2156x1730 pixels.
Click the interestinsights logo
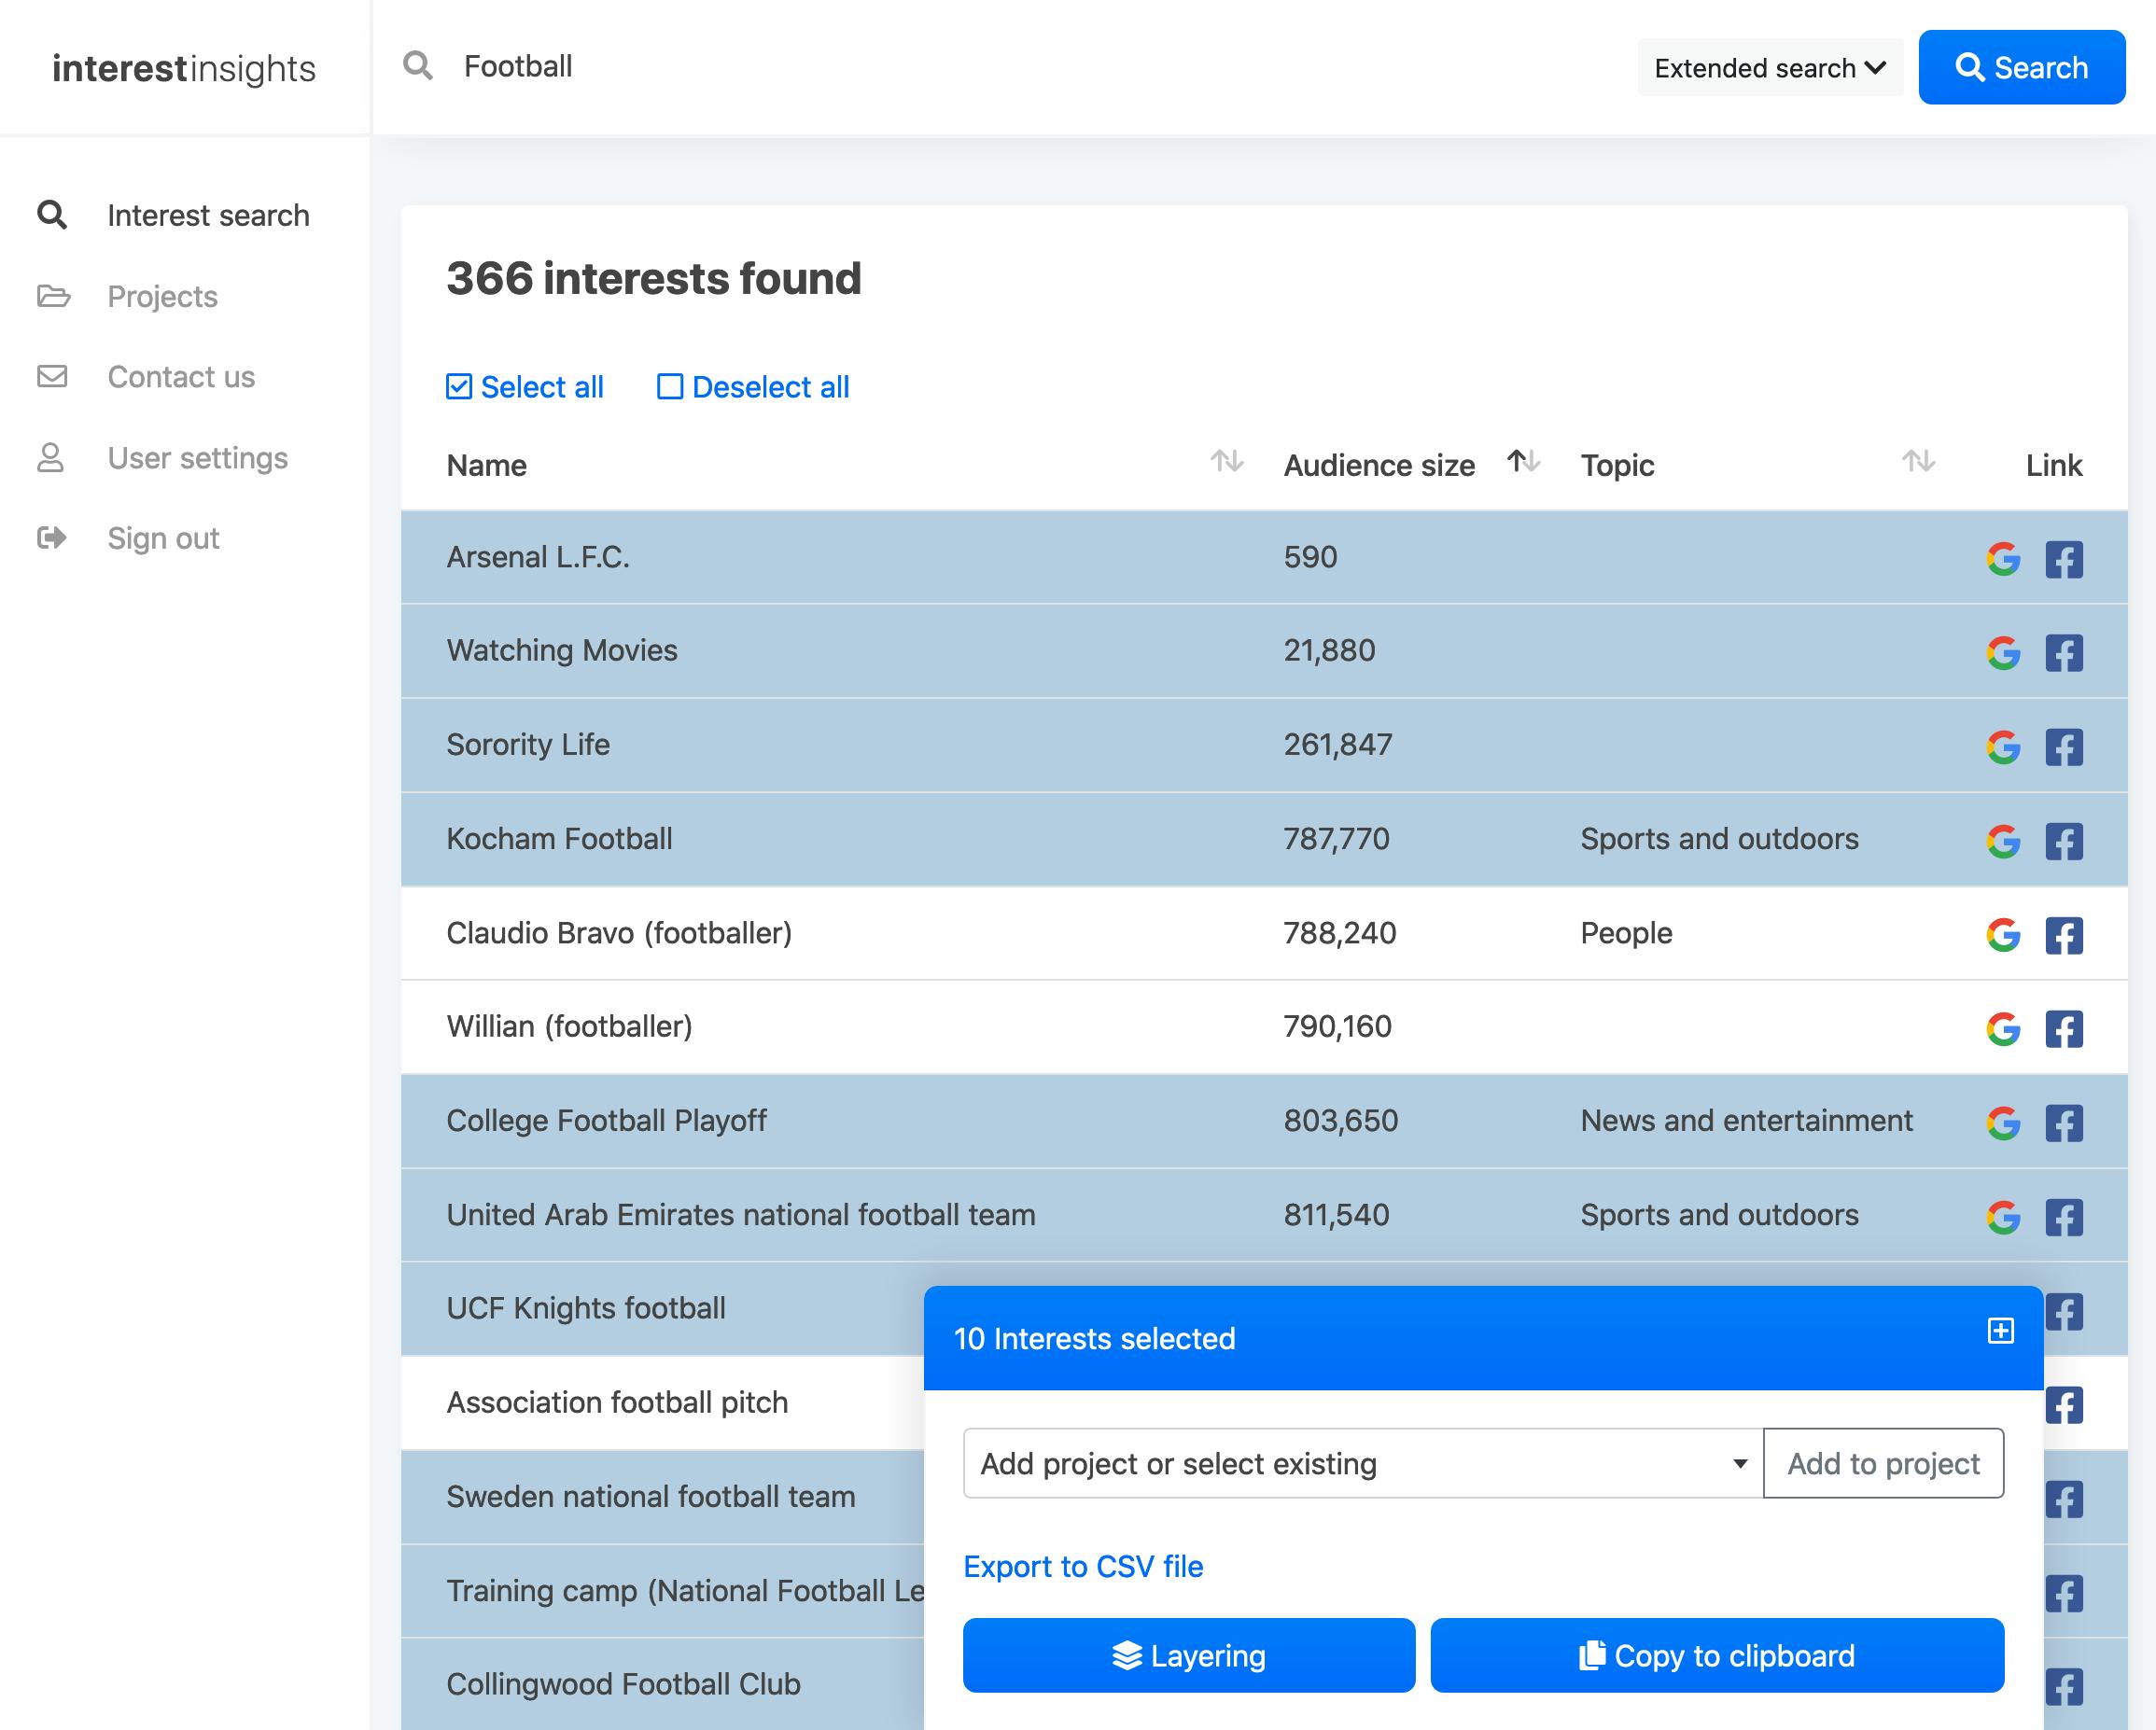click(184, 68)
